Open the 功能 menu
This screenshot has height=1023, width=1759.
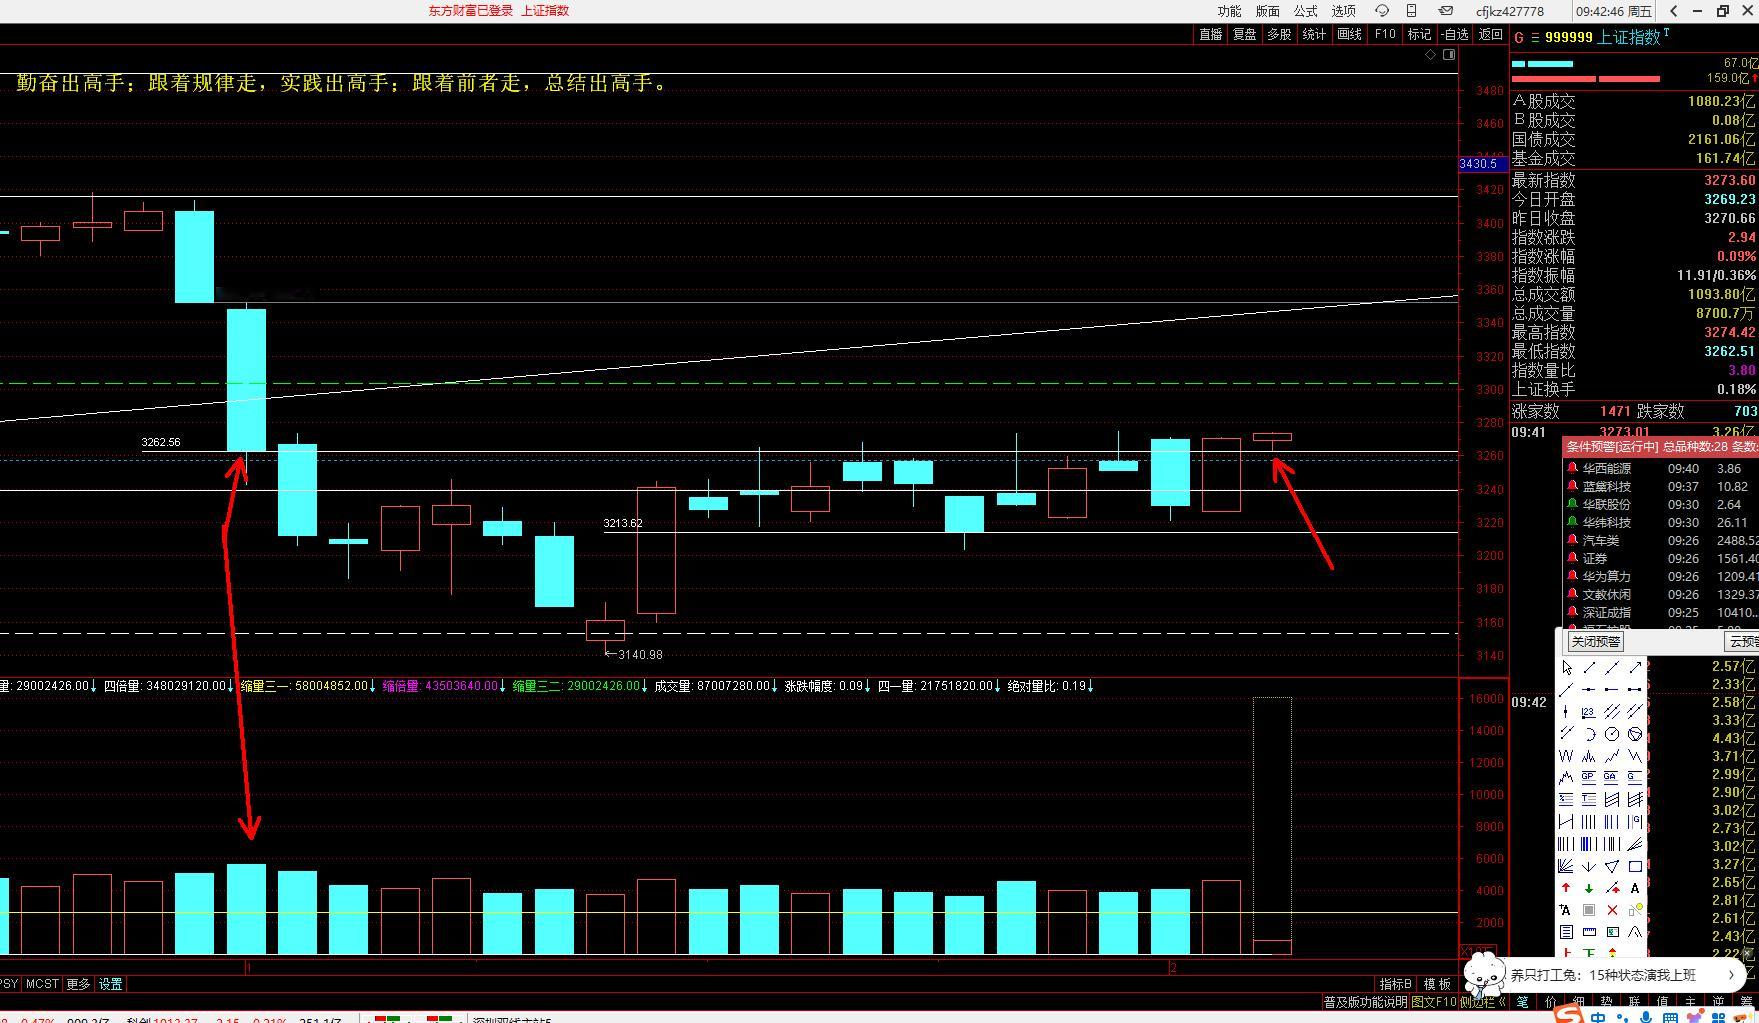(x=1229, y=11)
